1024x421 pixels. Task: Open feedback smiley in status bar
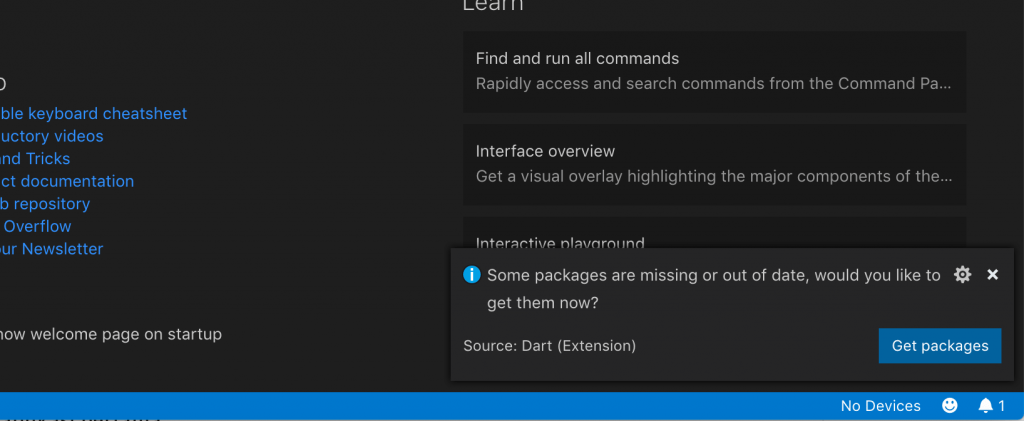(x=950, y=405)
